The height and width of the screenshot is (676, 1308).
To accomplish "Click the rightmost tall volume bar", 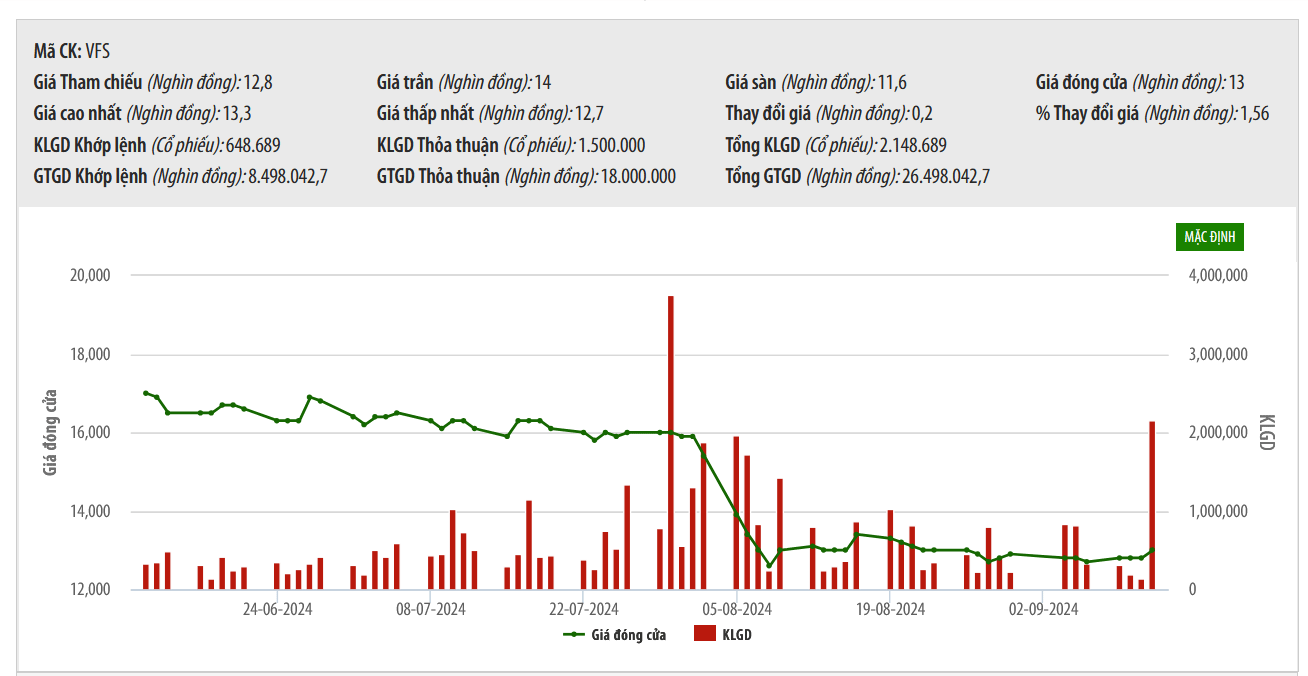I will tap(1152, 505).
